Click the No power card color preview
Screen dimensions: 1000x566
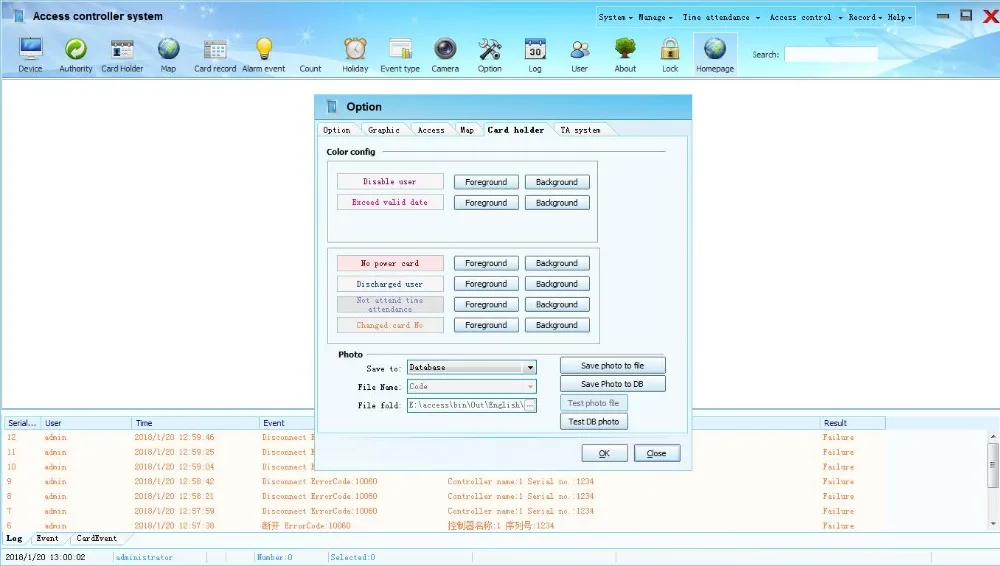[x=390, y=263]
